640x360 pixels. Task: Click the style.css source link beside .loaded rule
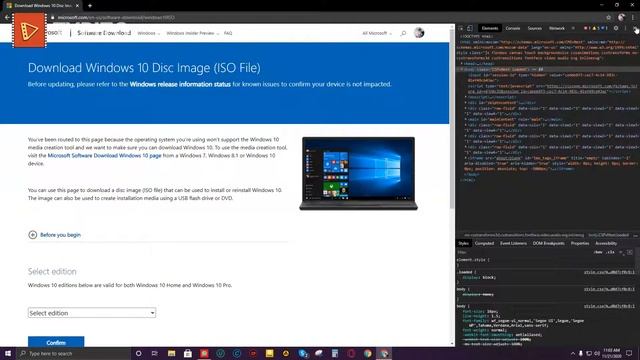point(609,272)
